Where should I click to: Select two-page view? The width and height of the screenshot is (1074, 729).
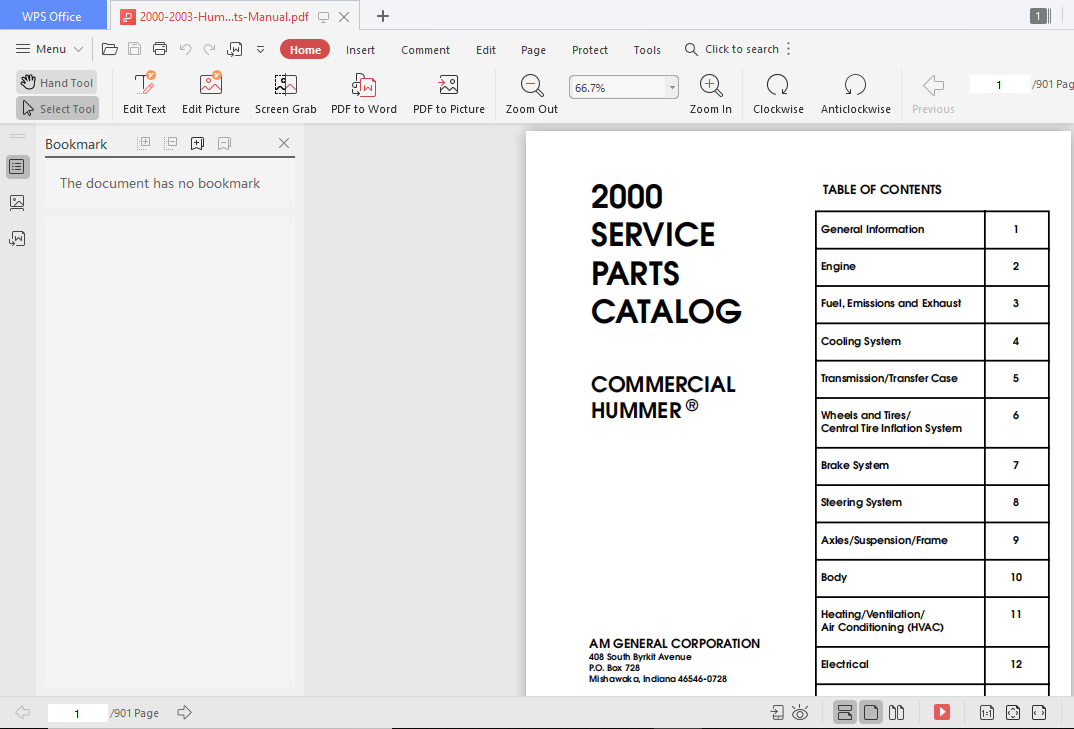click(x=896, y=713)
